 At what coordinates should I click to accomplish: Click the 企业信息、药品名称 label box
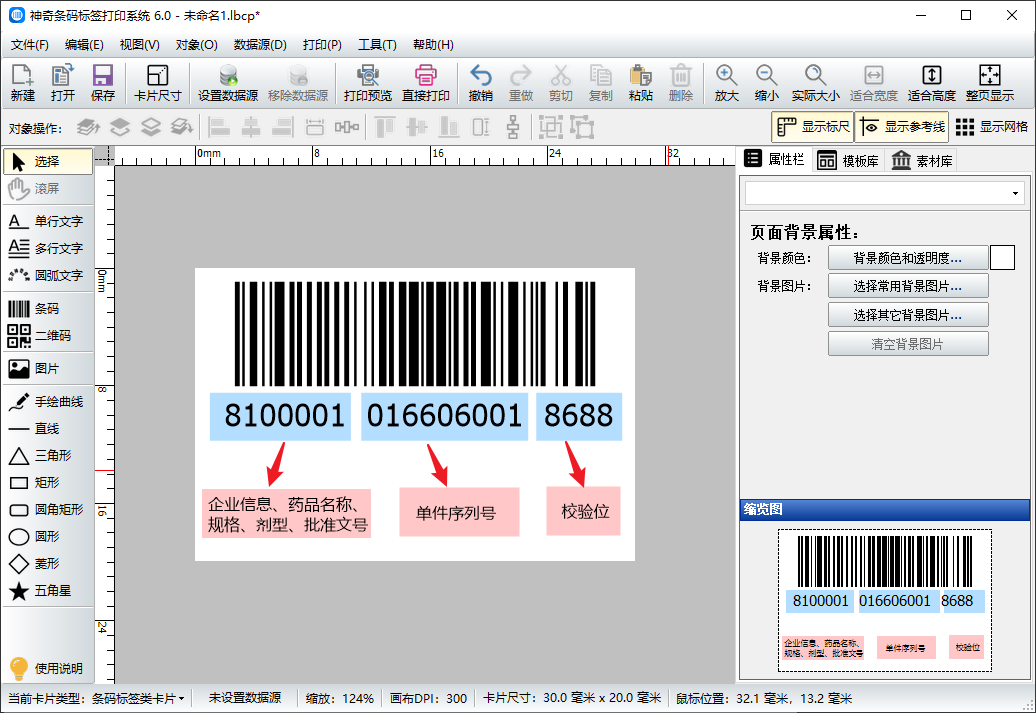286,513
